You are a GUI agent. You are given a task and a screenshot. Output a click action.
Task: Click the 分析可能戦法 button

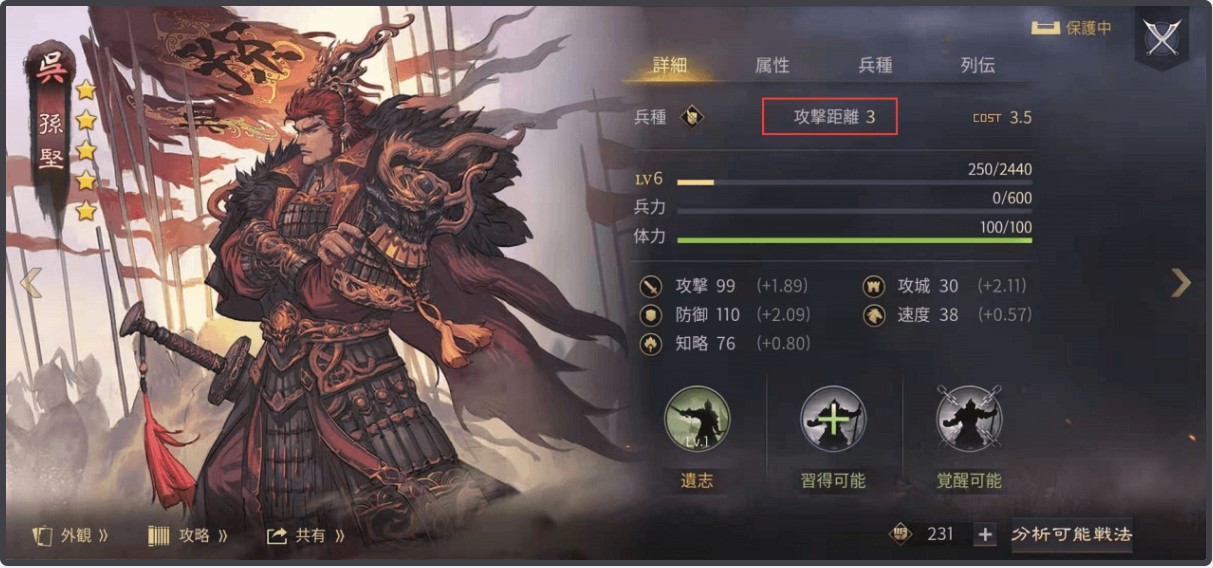pos(1071,534)
